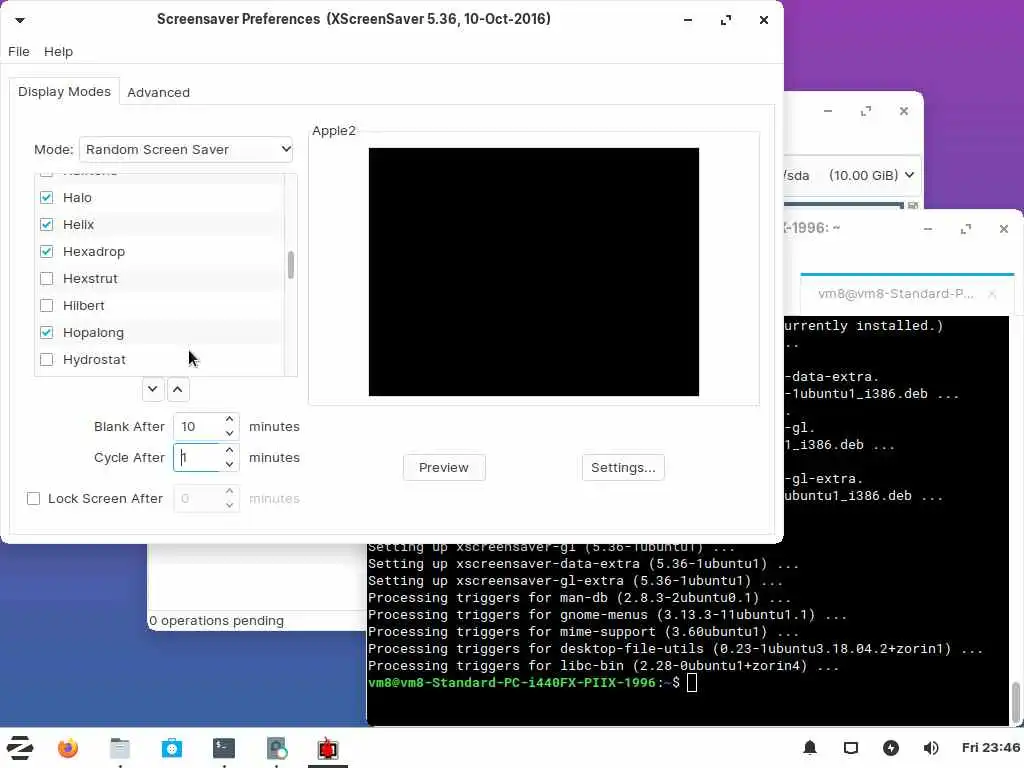Close the disk utility window behind
The width and height of the screenshot is (1024, 768).
(x=904, y=111)
